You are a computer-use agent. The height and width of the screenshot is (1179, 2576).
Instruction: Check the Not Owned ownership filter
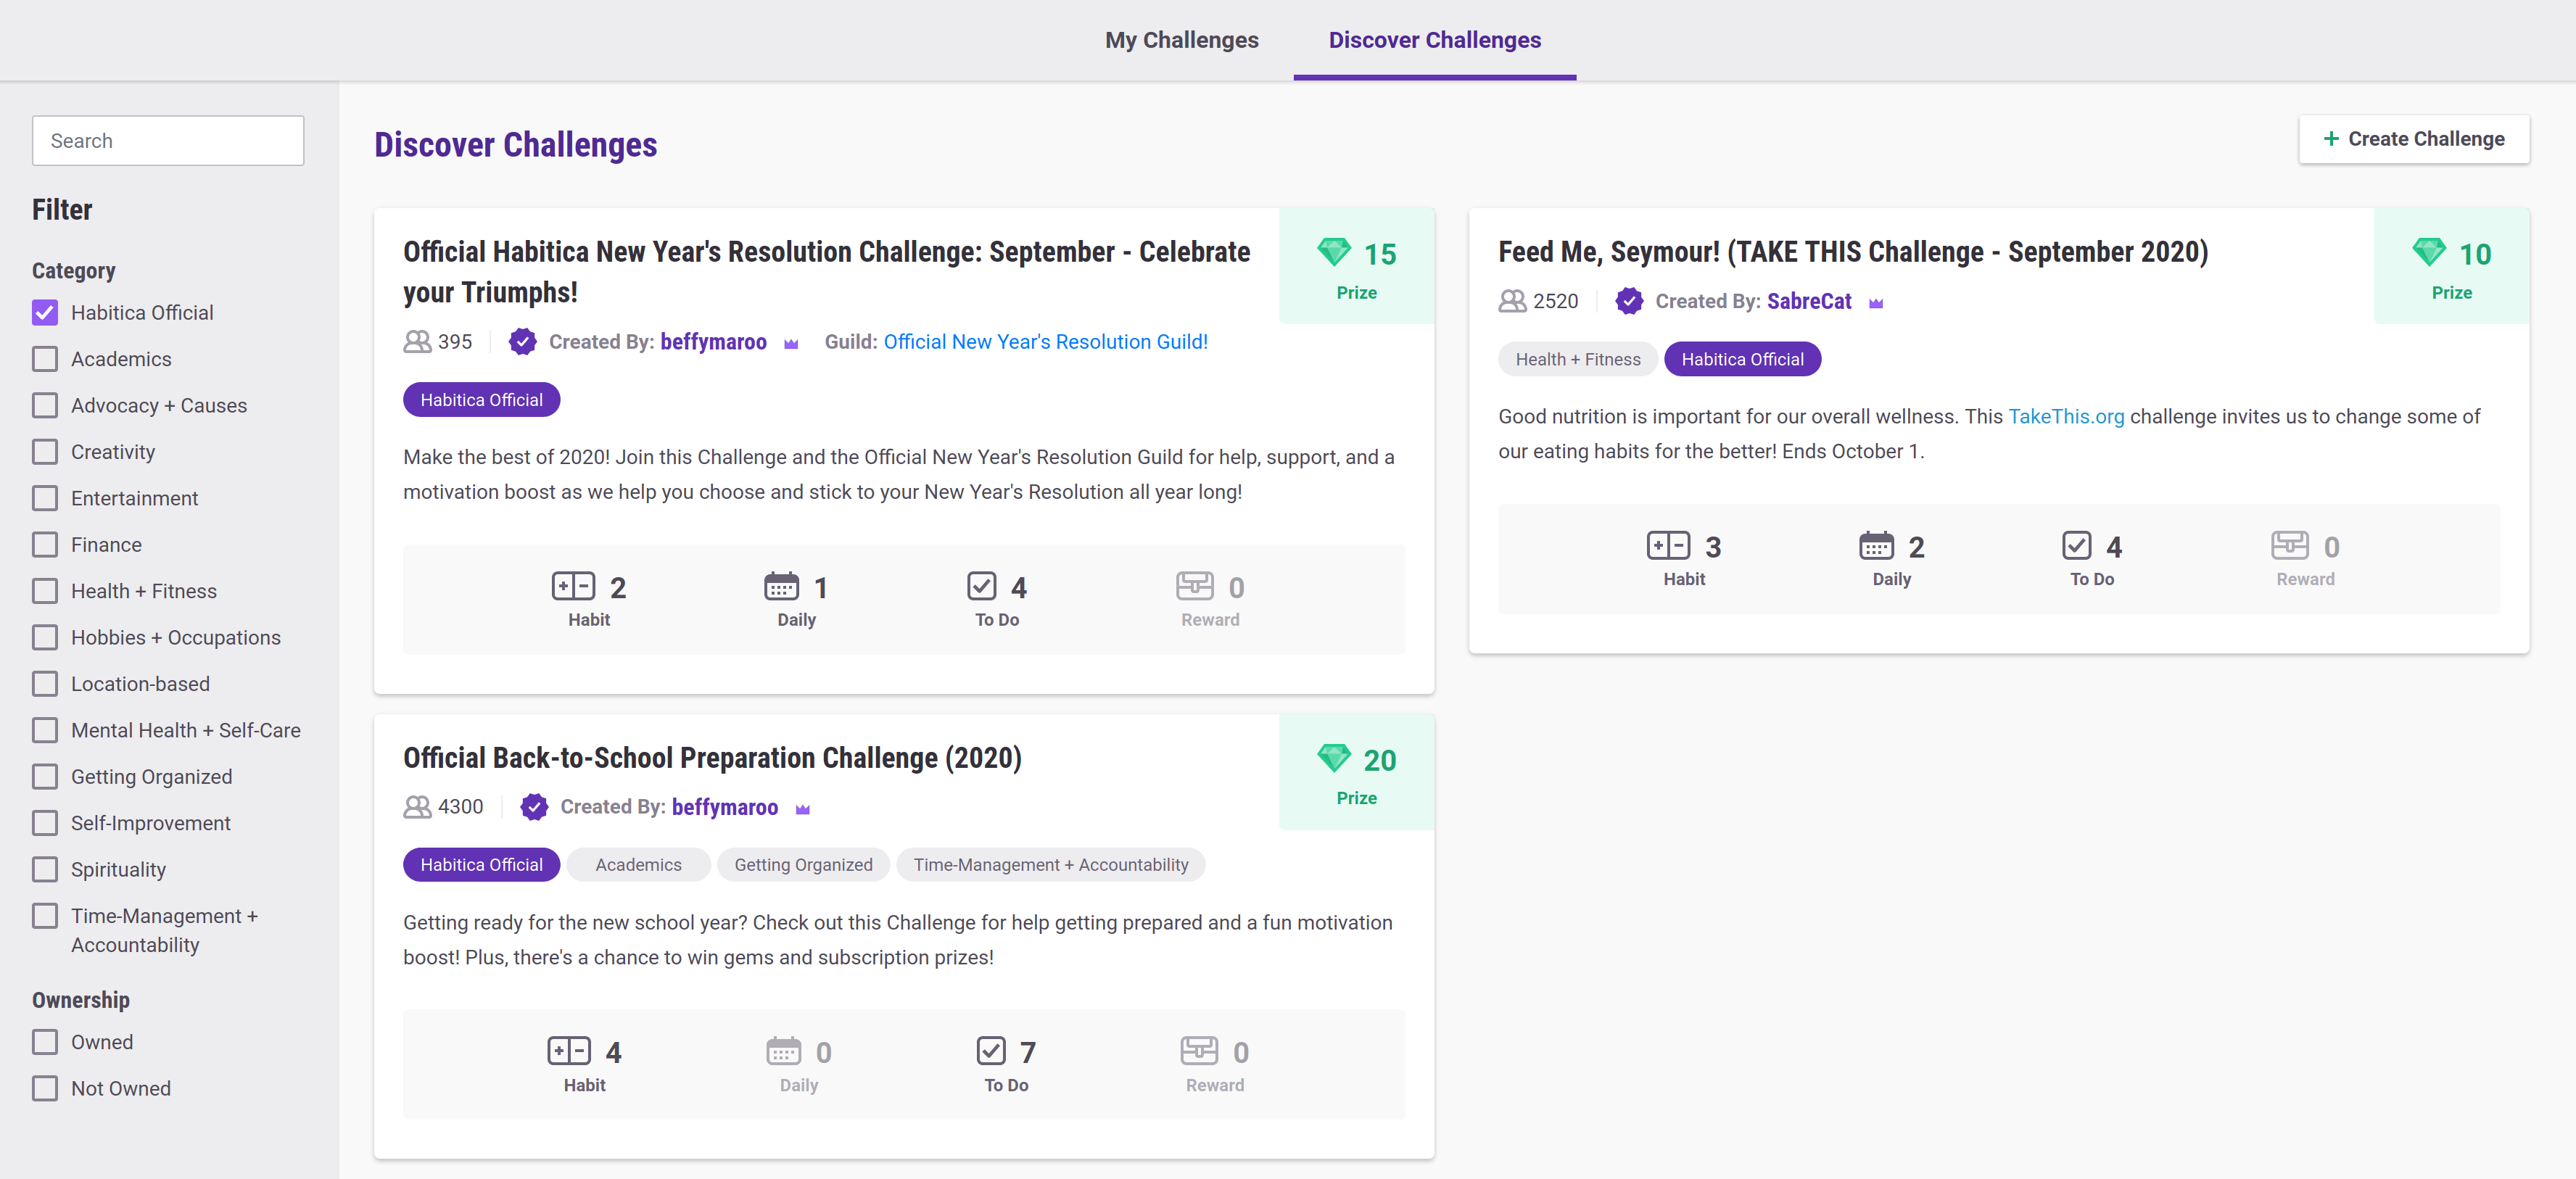[x=45, y=1088]
